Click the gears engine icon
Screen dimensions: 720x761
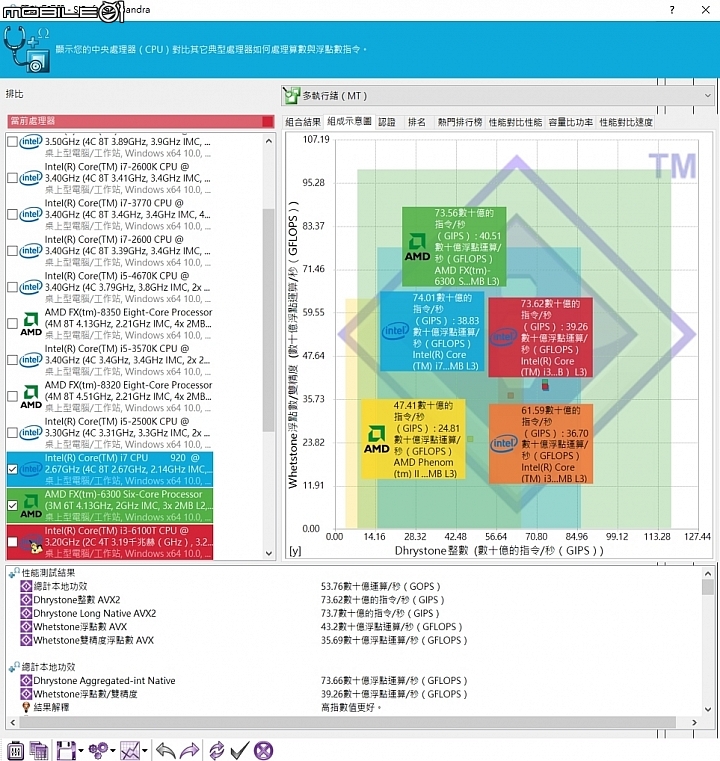click(x=98, y=750)
